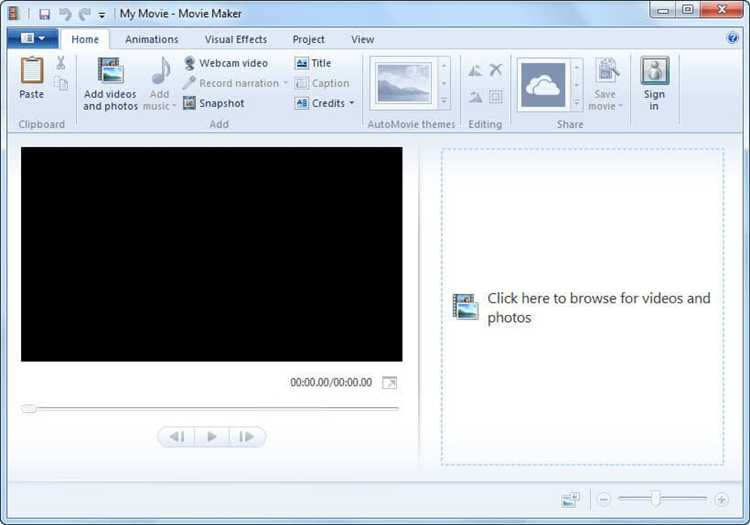Open the Save movie dropdown arrow
Screen dimensions: 750x525
(620, 106)
